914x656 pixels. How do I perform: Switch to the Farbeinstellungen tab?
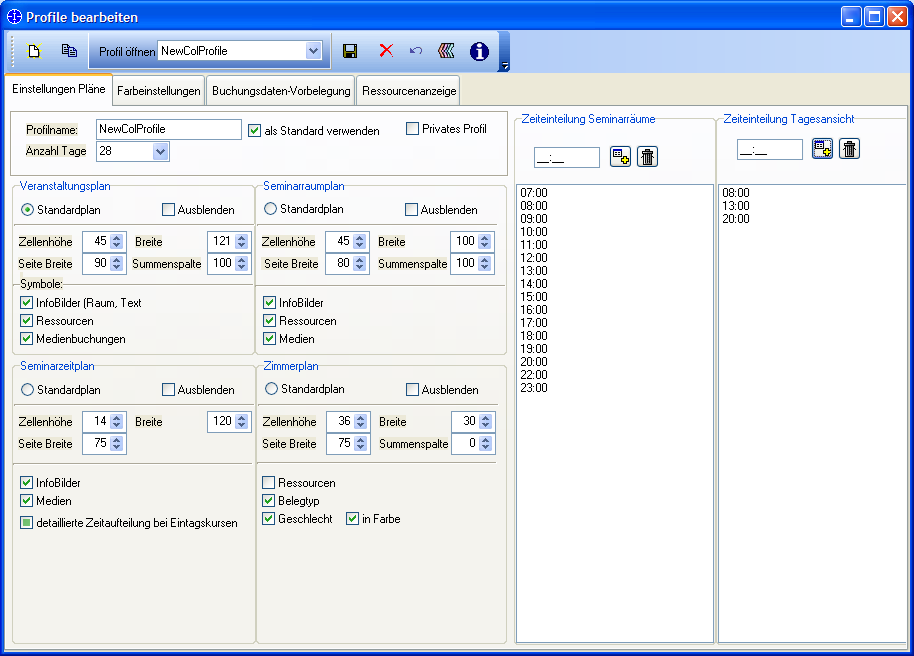(x=159, y=90)
